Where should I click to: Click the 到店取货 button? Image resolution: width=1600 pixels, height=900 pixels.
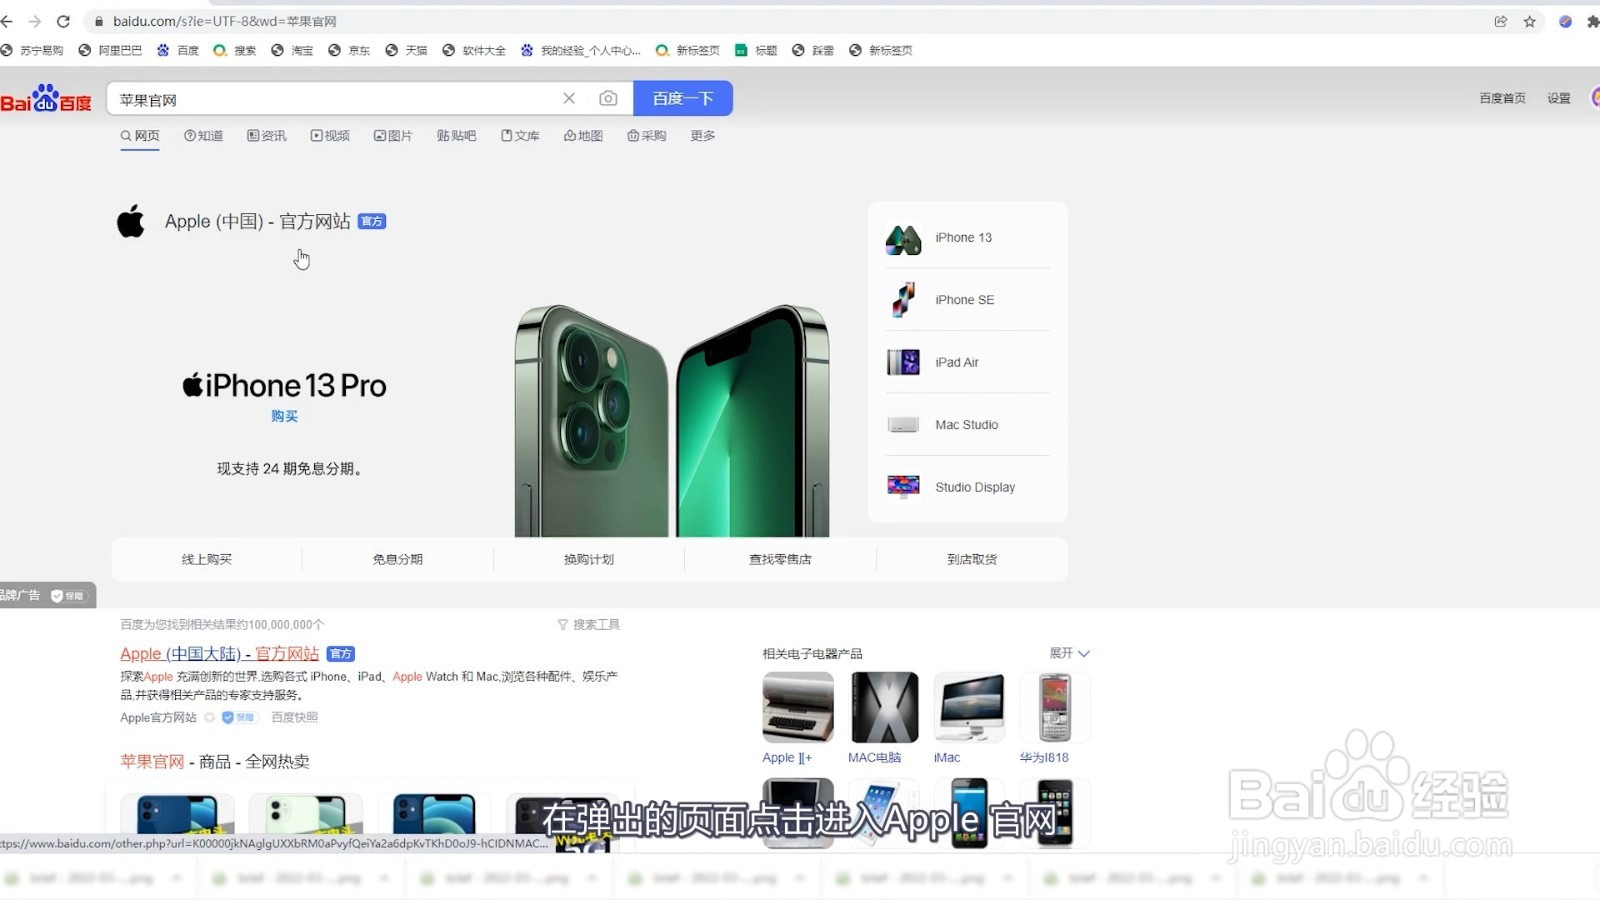click(972, 560)
